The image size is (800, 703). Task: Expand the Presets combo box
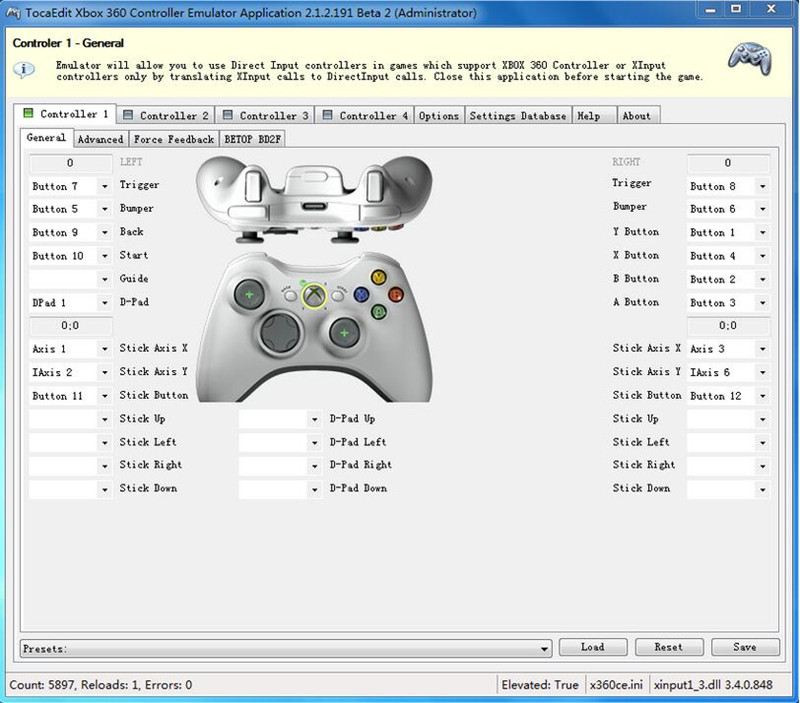pos(544,648)
